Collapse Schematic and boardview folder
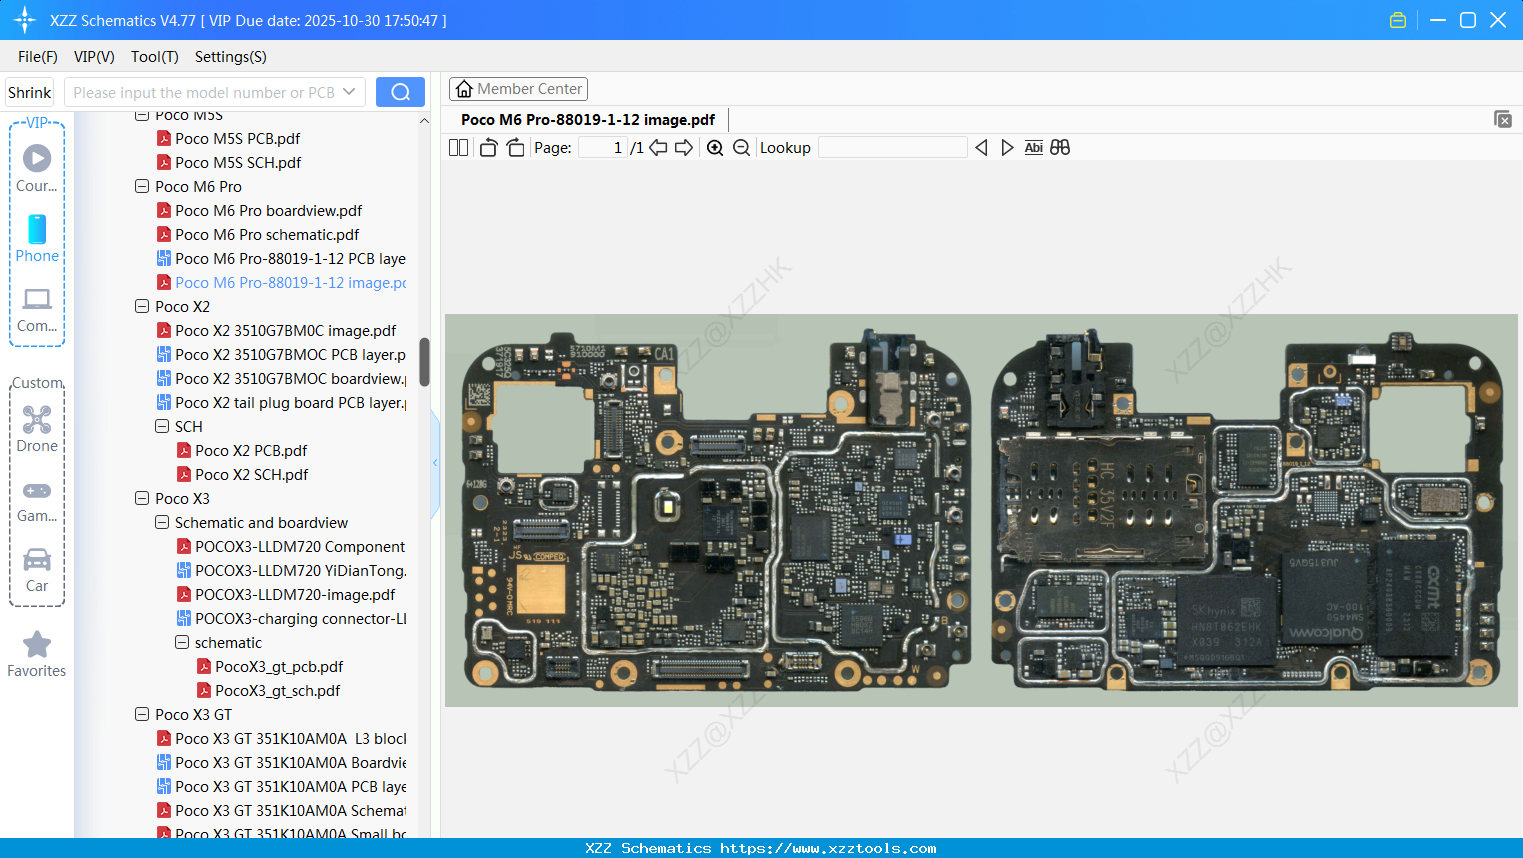This screenshot has width=1523, height=858. tap(162, 522)
